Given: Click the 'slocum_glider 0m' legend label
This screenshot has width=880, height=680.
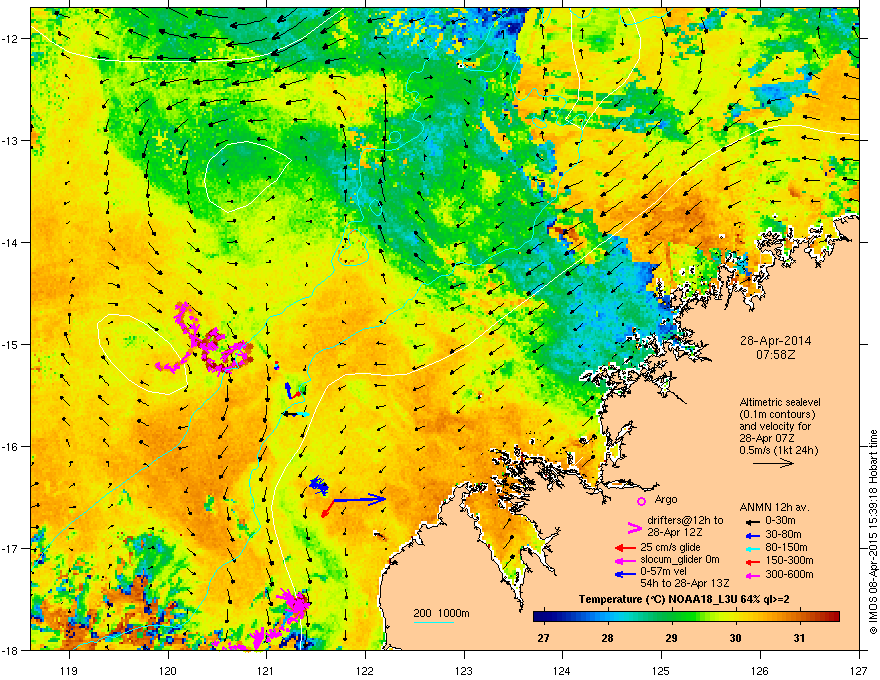Looking at the screenshot, I should coord(680,560).
